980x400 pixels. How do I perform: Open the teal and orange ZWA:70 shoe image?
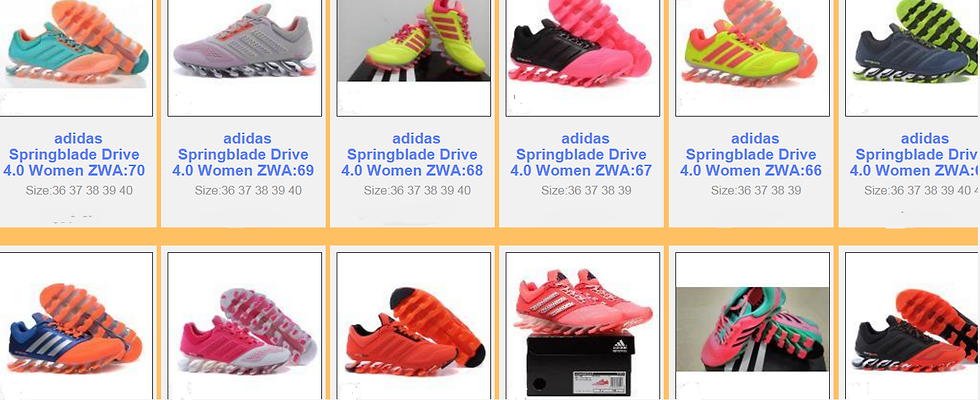[x=76, y=58]
